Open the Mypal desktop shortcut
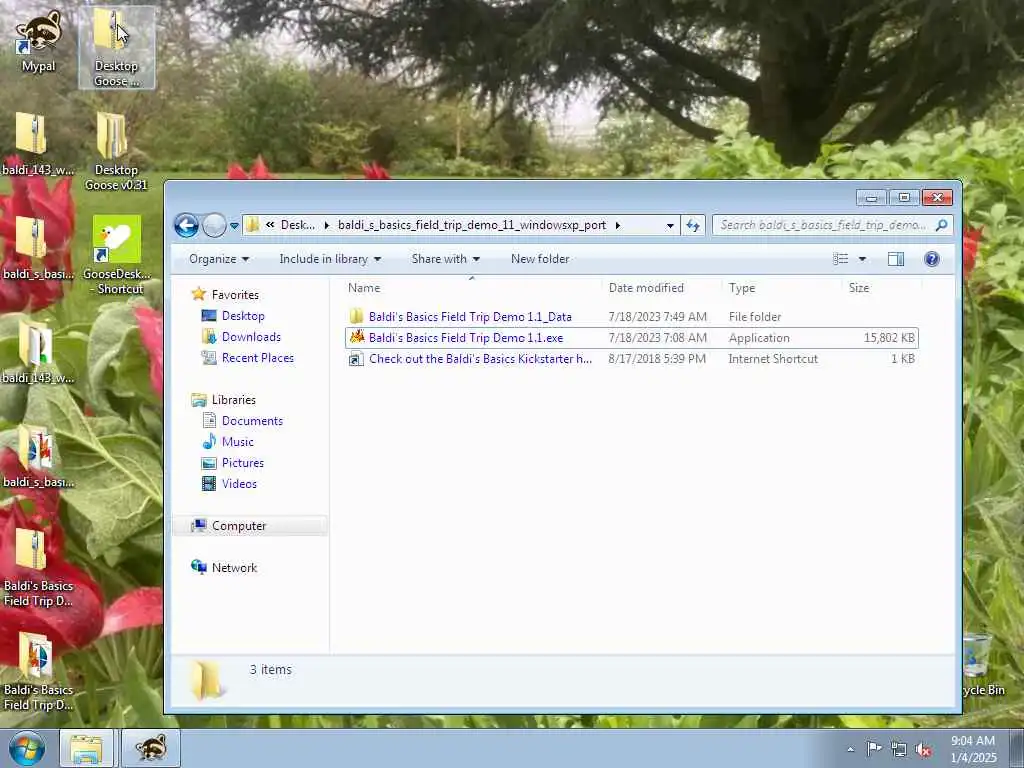The height and width of the screenshot is (768, 1024). tap(38, 40)
